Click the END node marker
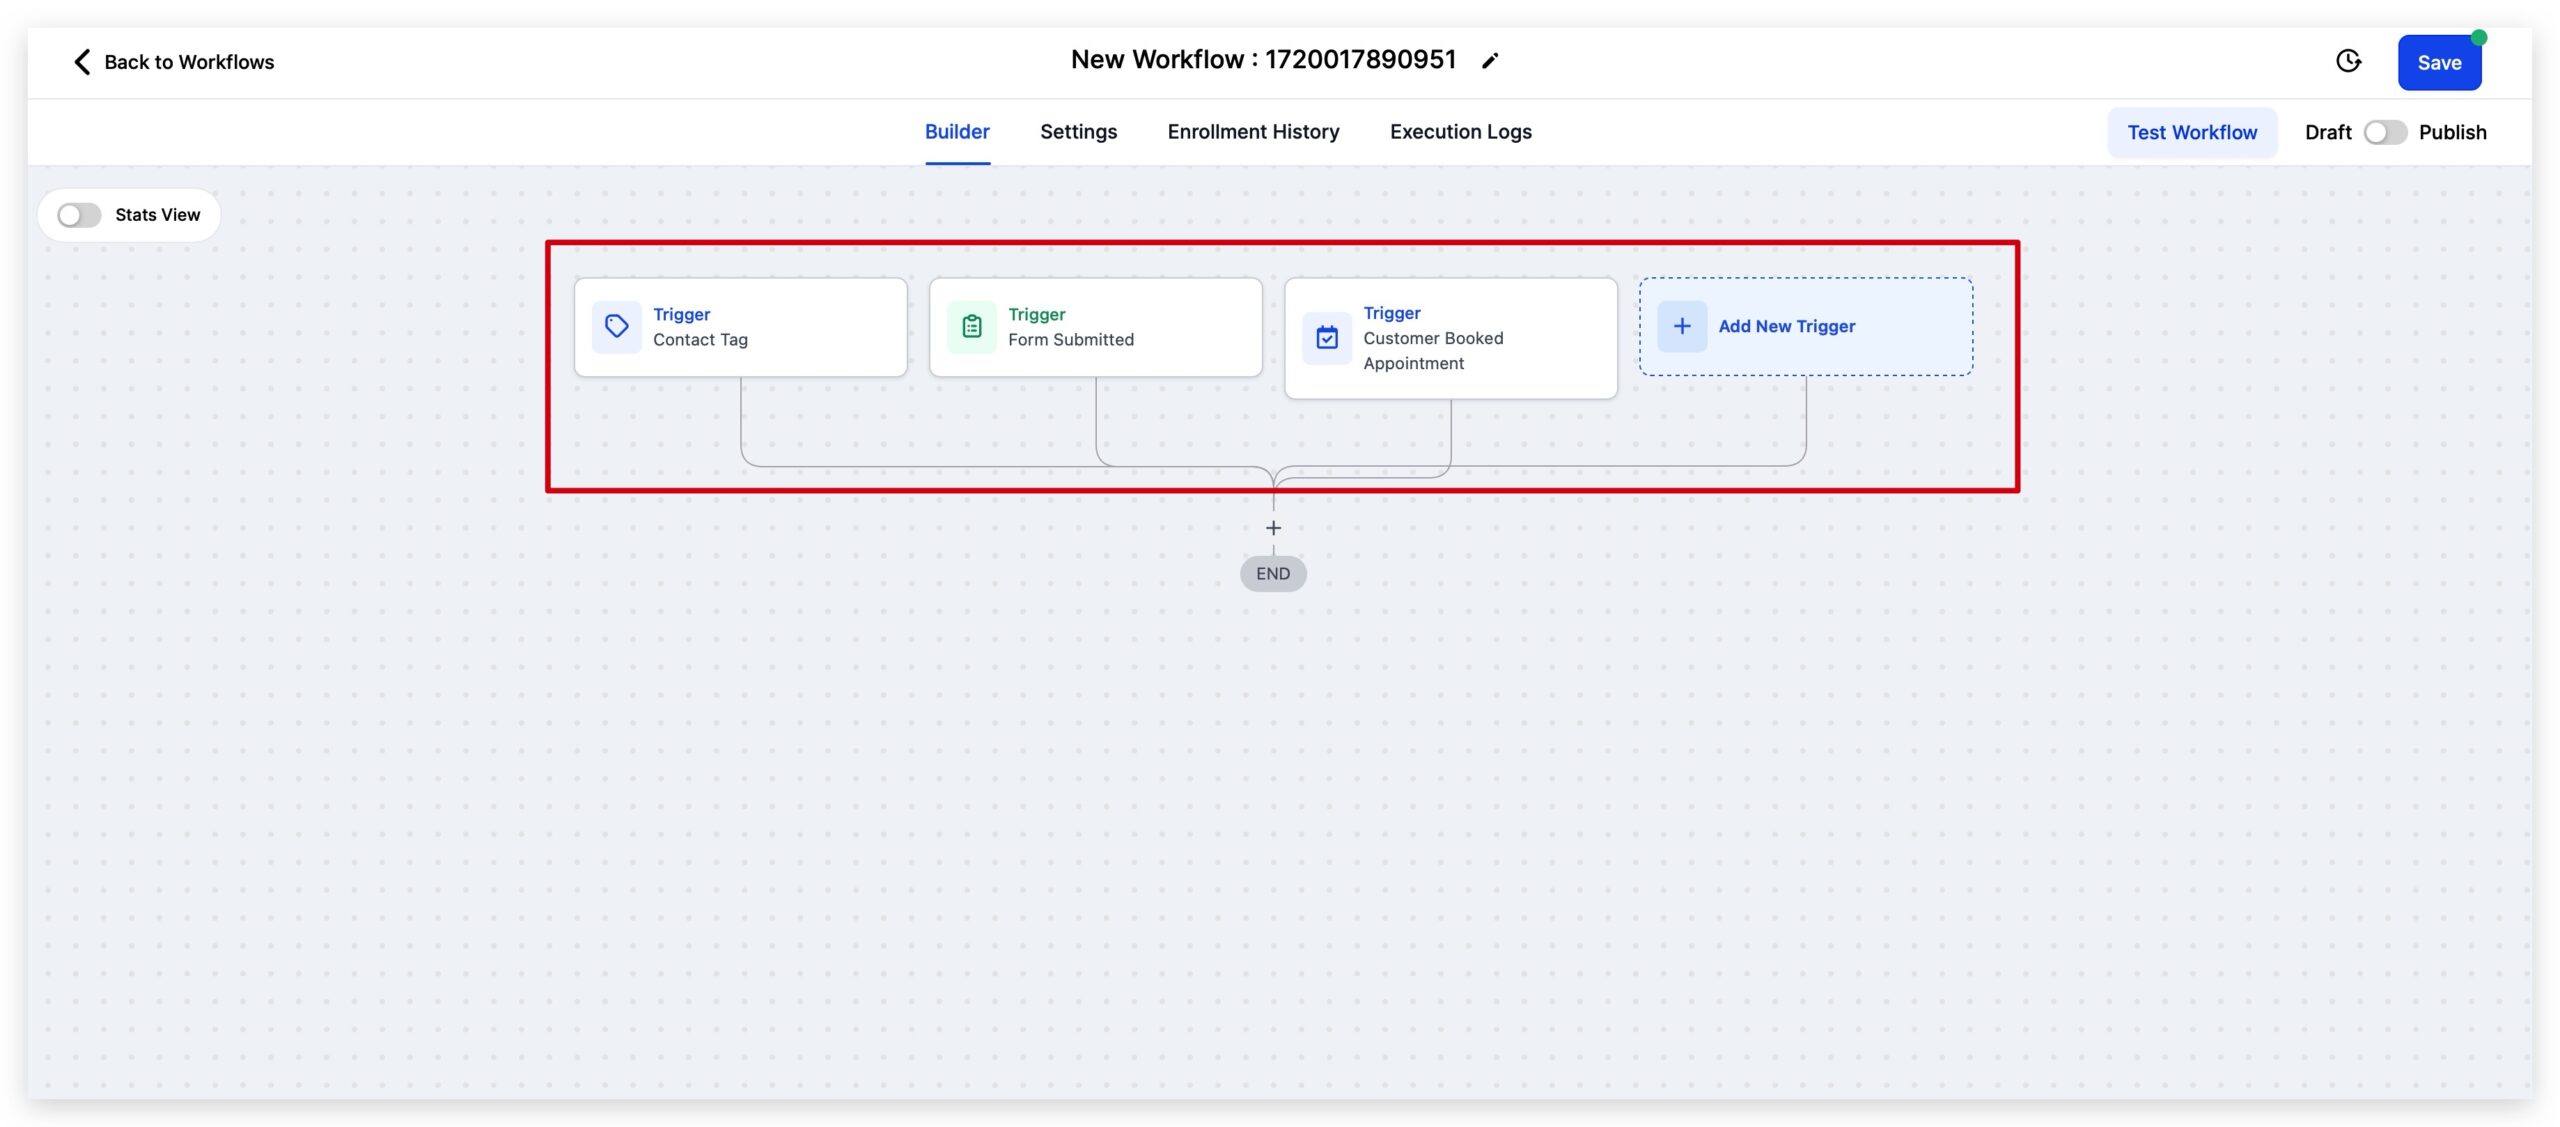 [x=1273, y=573]
